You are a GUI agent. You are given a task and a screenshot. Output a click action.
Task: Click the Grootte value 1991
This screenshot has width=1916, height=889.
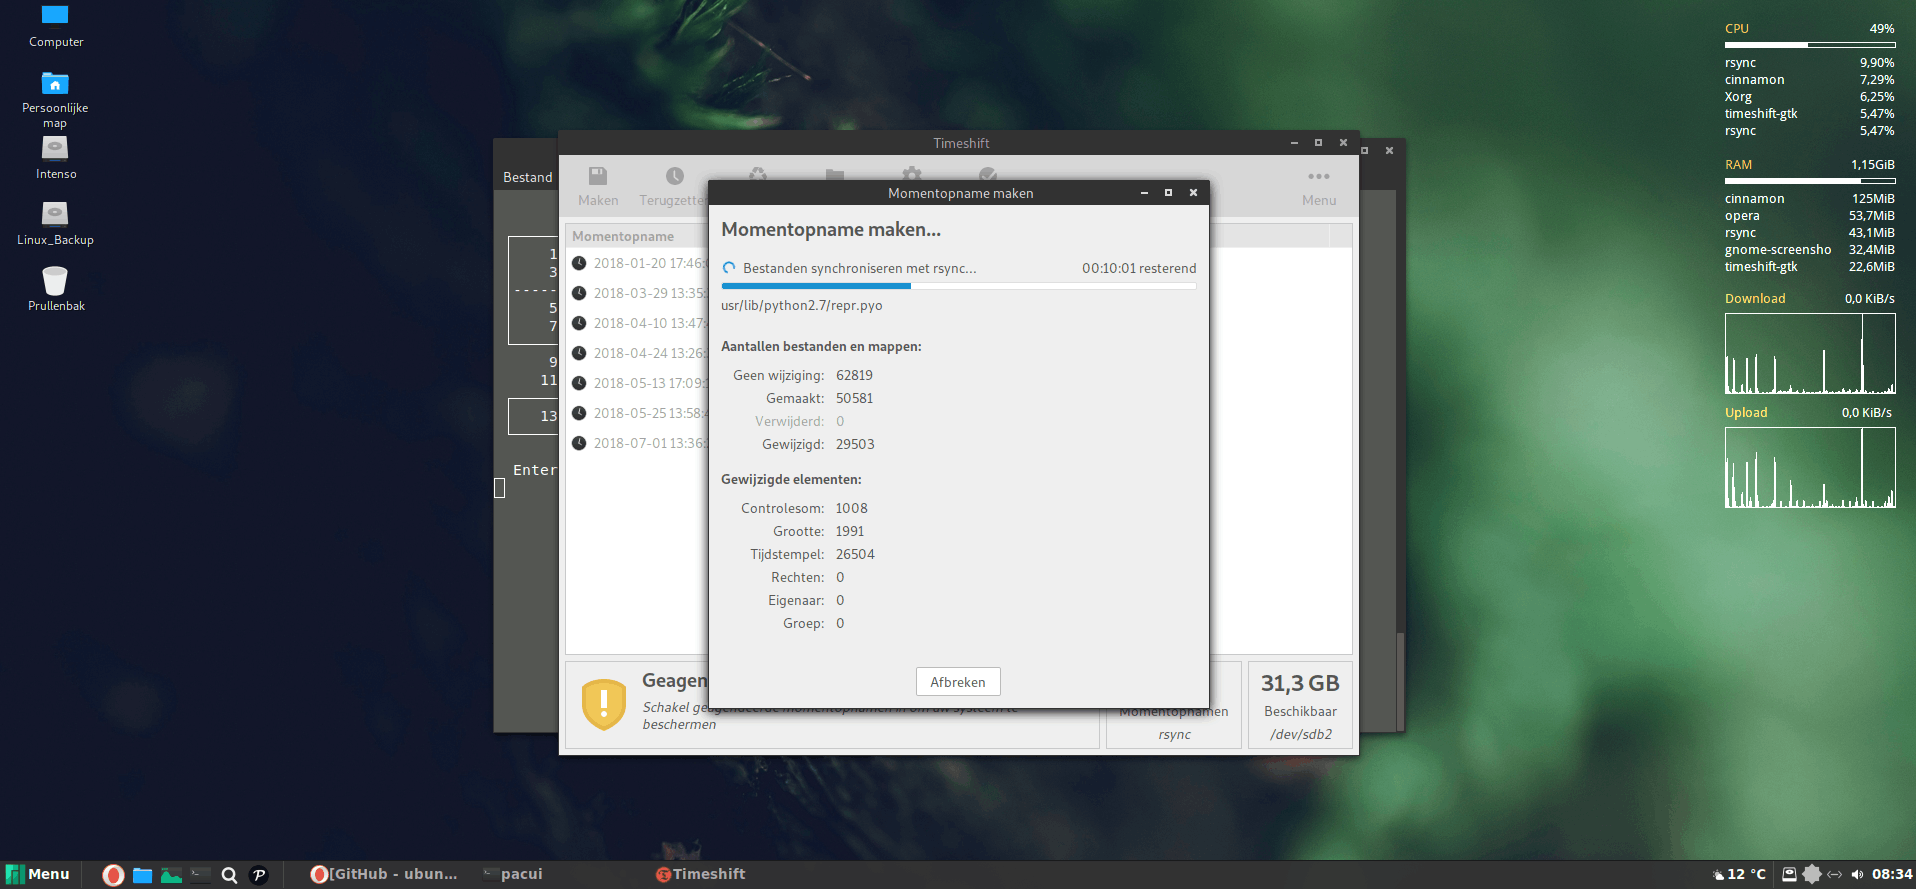coord(850,531)
